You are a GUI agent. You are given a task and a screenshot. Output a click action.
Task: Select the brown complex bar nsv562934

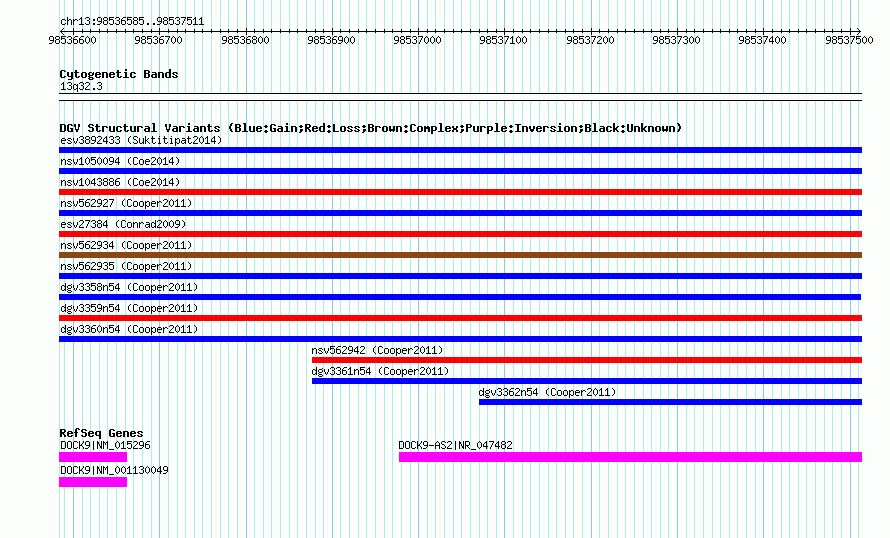460,255
